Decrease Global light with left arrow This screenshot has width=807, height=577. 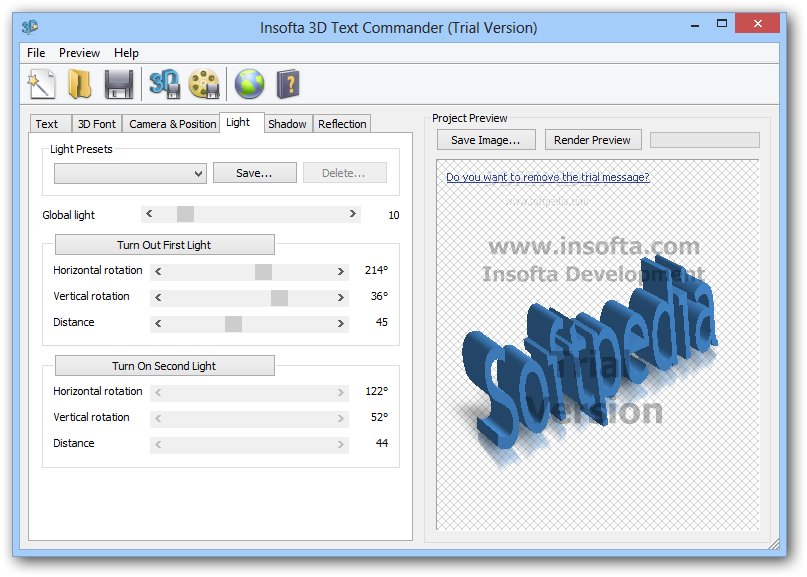pyautogui.click(x=149, y=214)
